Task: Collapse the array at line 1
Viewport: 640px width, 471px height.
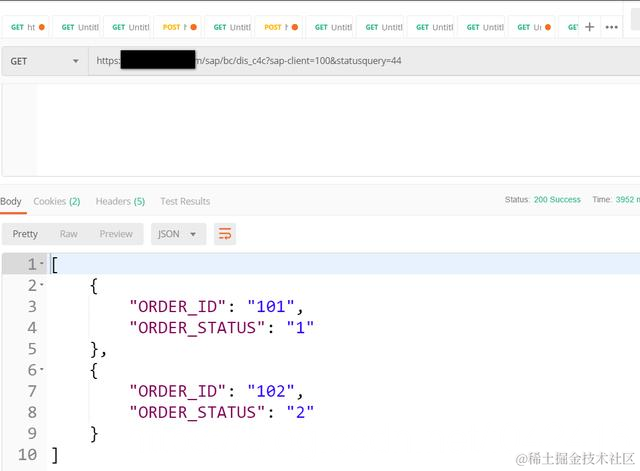Action: click(x=42, y=264)
